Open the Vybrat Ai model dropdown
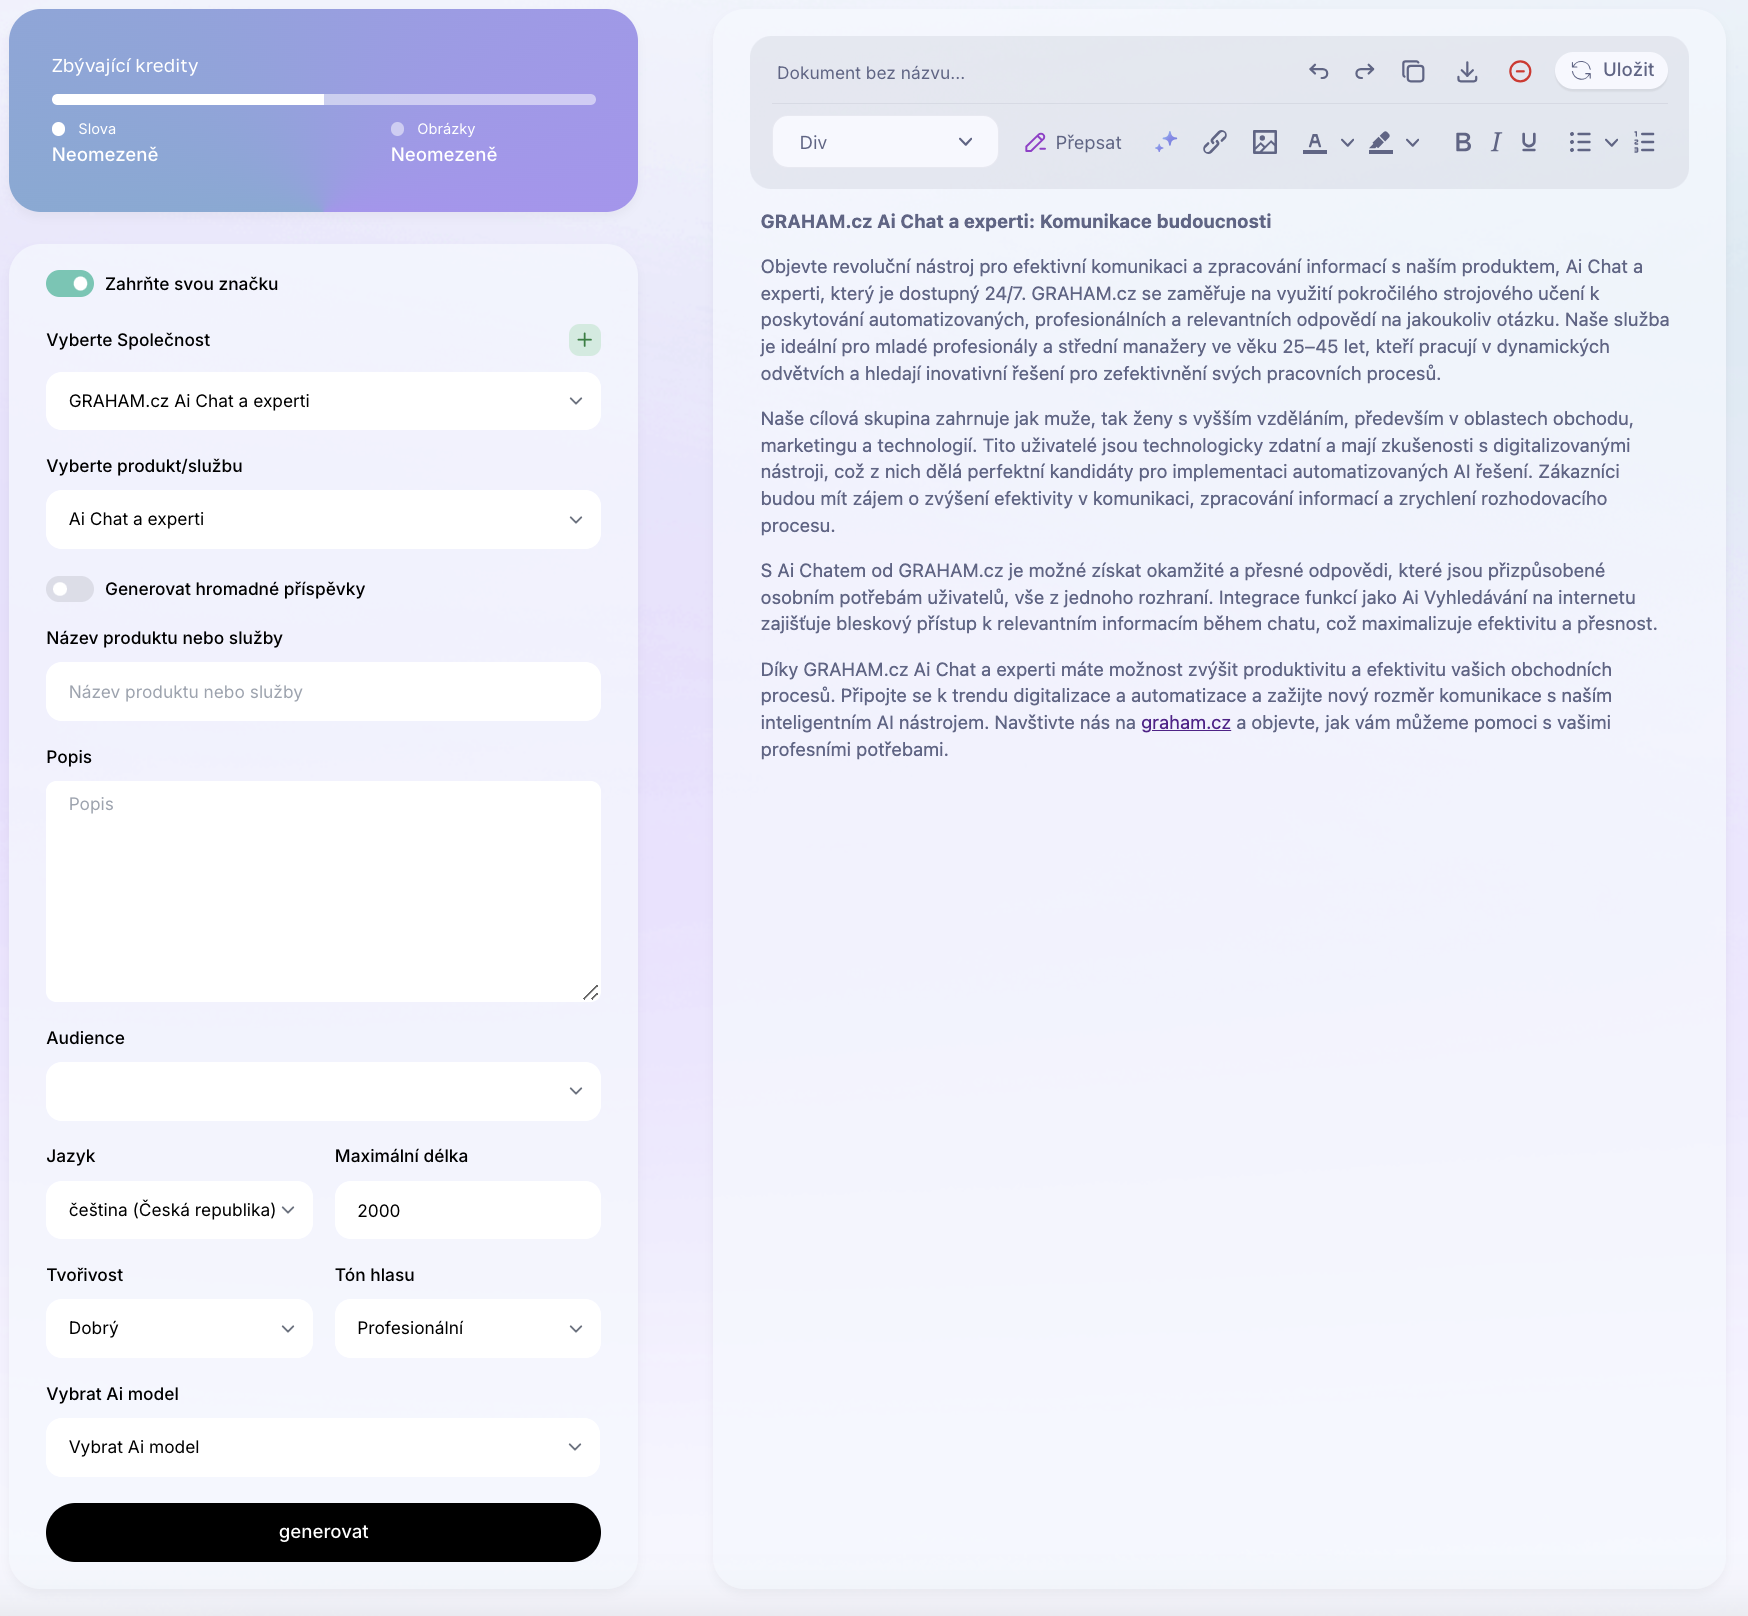The width and height of the screenshot is (1748, 1616). 323,1447
